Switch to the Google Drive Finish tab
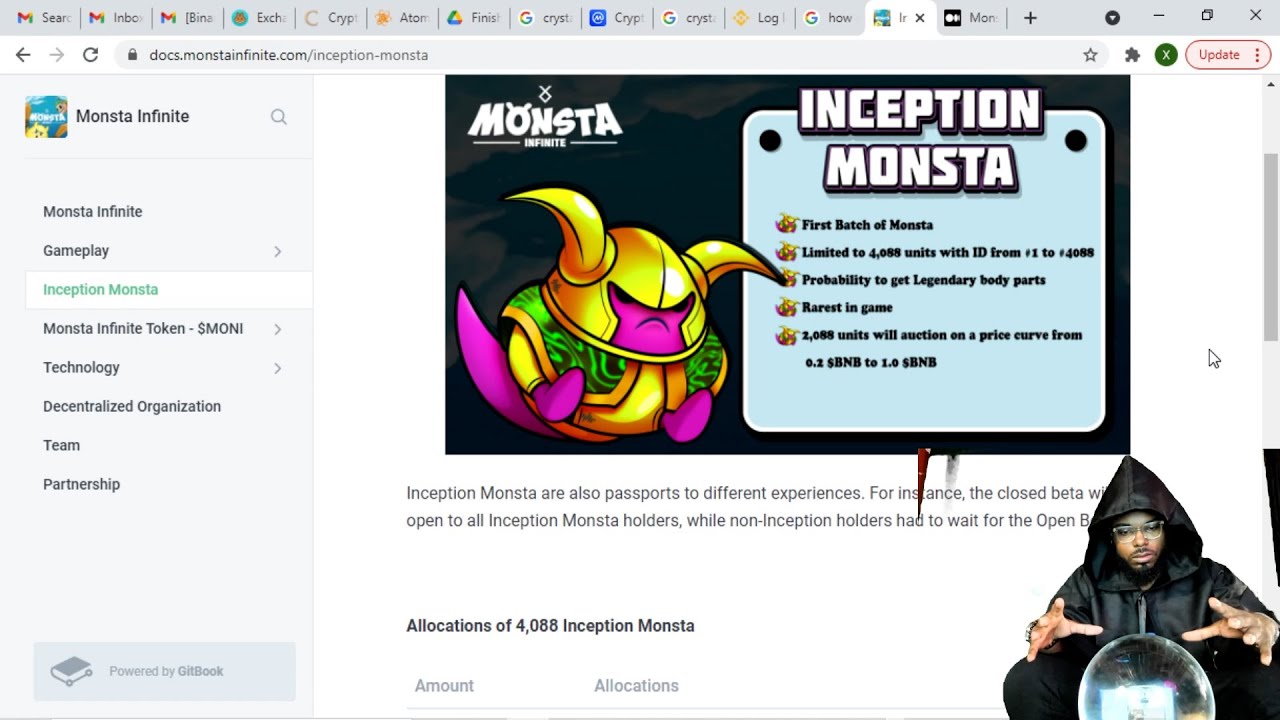Viewport: 1280px width, 720px height. [x=474, y=18]
